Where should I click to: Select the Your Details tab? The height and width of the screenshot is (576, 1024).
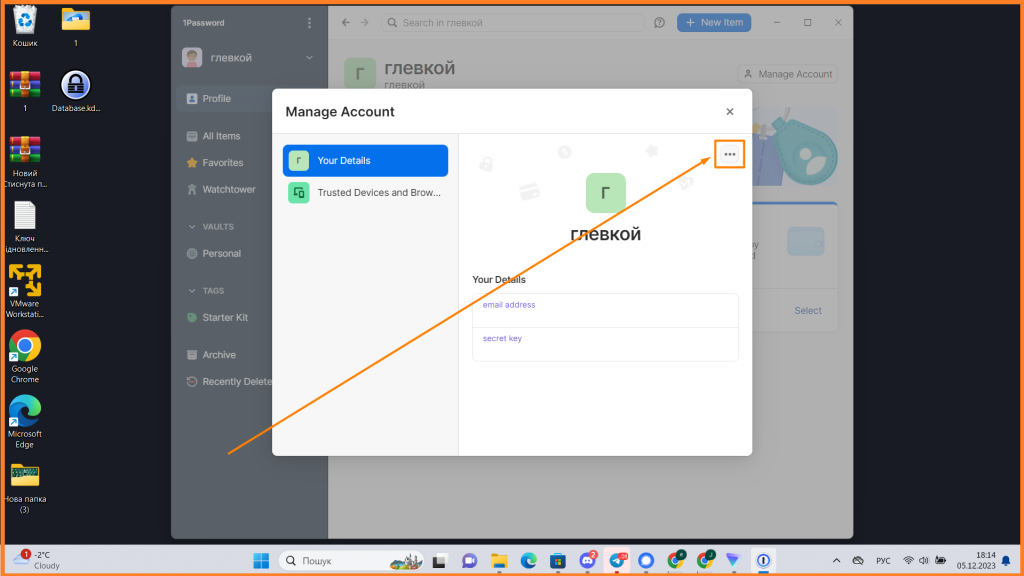point(364,160)
